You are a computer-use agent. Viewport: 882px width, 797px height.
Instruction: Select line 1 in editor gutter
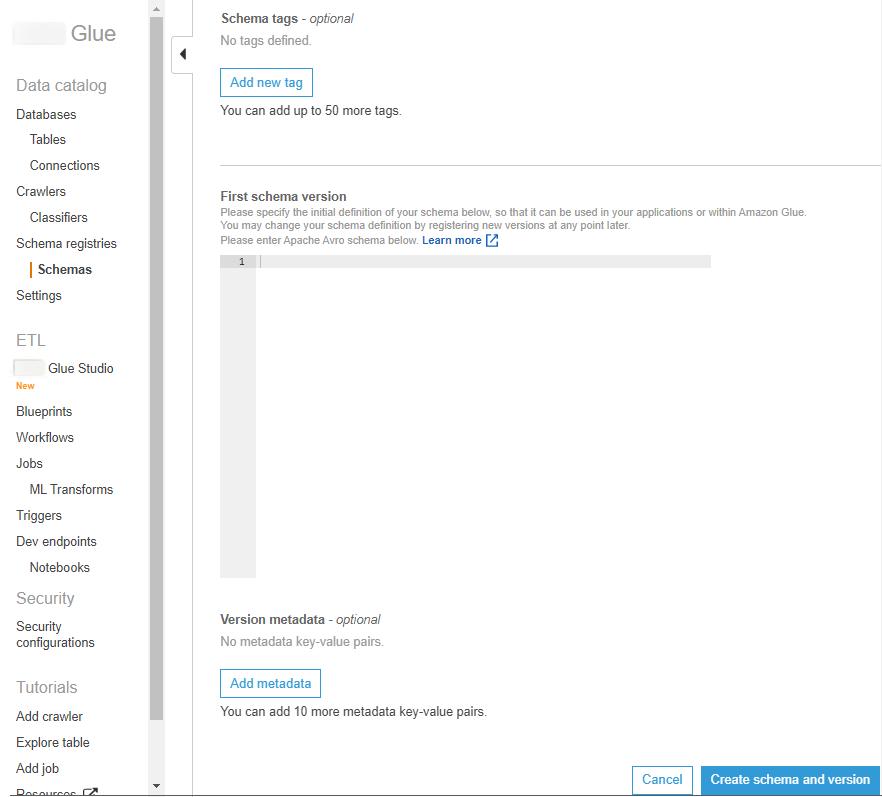pyautogui.click(x=240, y=262)
